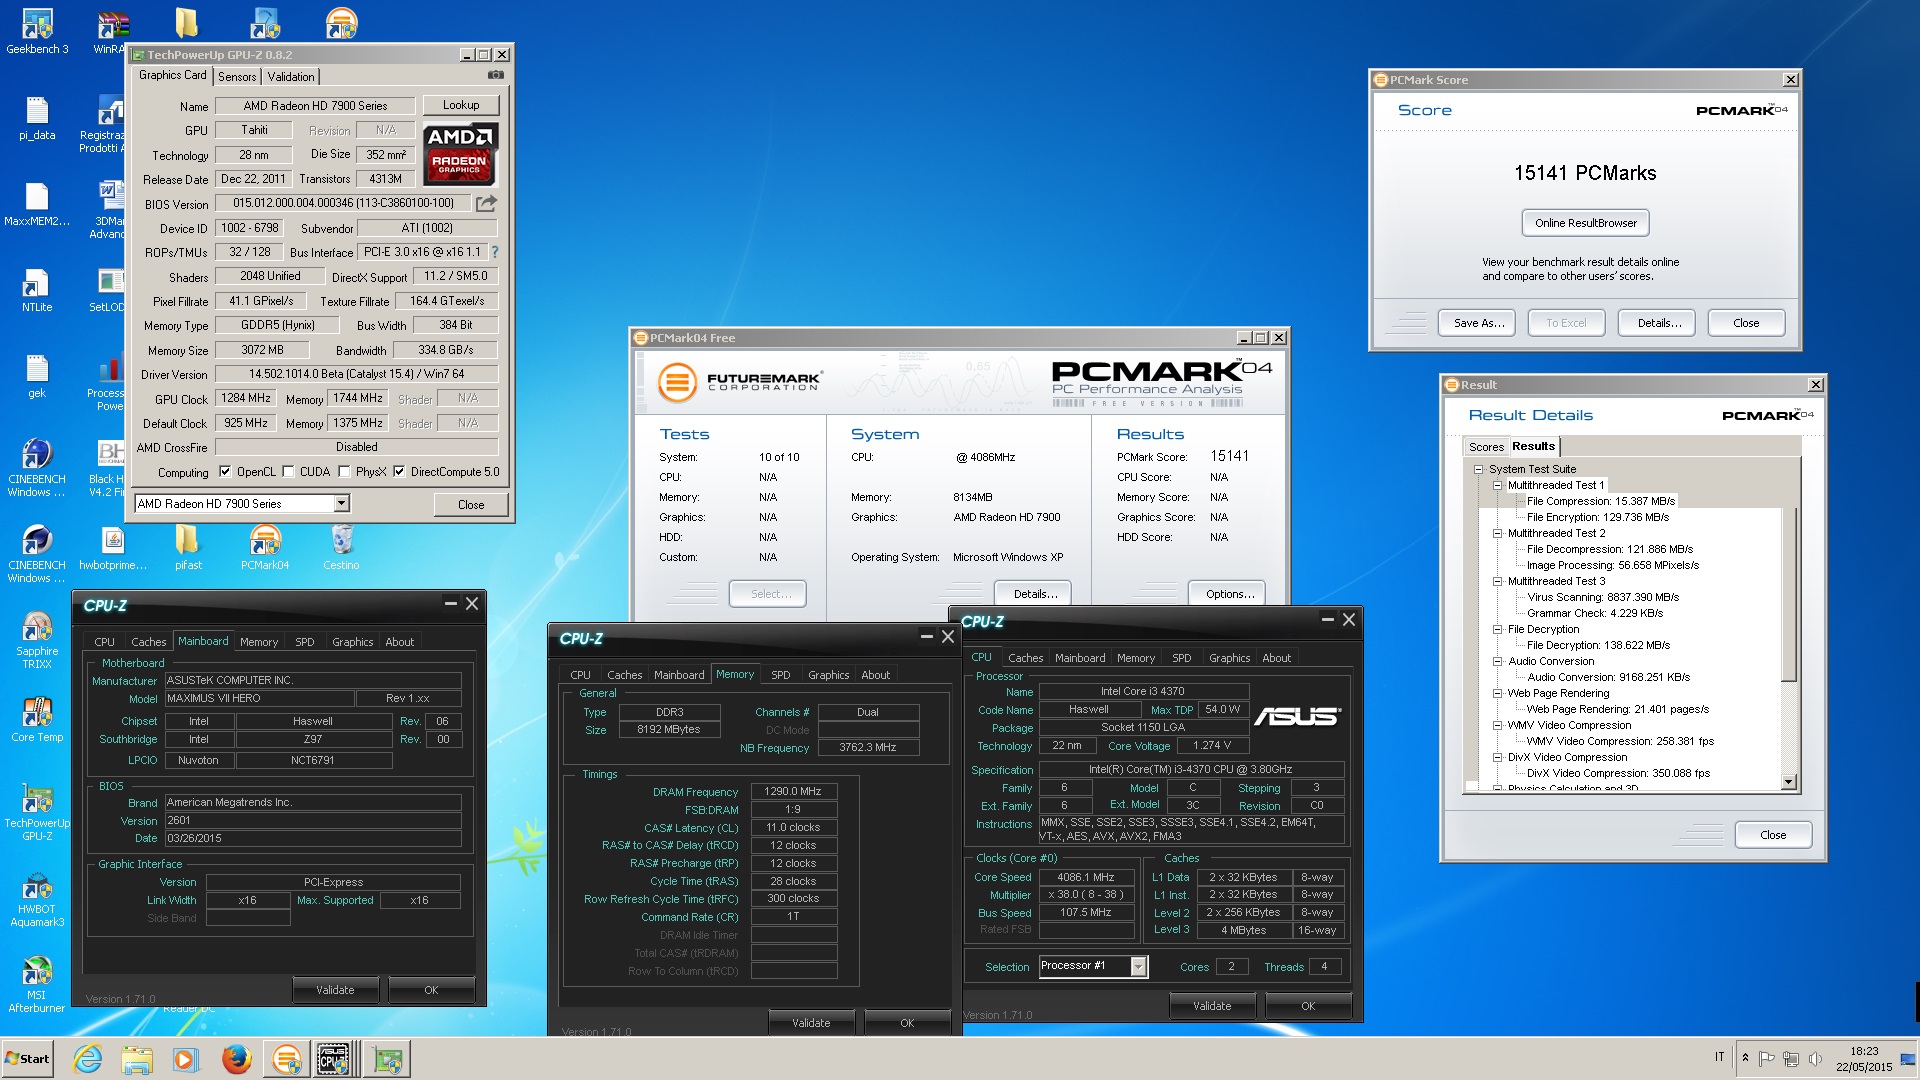
Task: Toggle the OpenCL checkbox in GPU-Z
Action: (226, 472)
